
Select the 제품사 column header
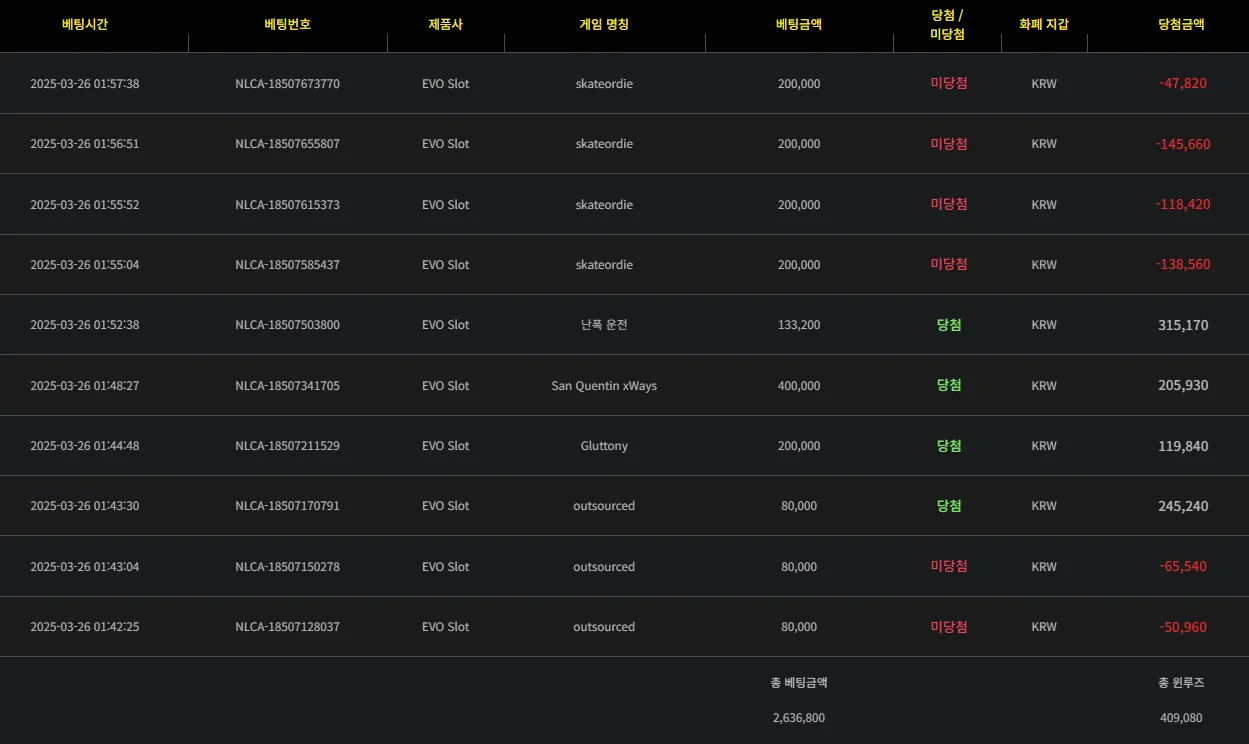pyautogui.click(x=445, y=24)
